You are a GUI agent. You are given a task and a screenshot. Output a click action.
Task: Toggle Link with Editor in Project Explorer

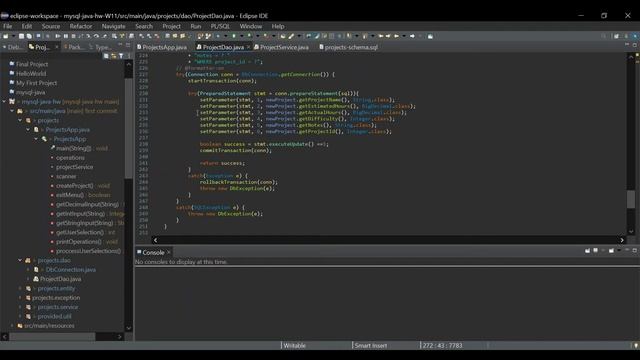click(113, 56)
